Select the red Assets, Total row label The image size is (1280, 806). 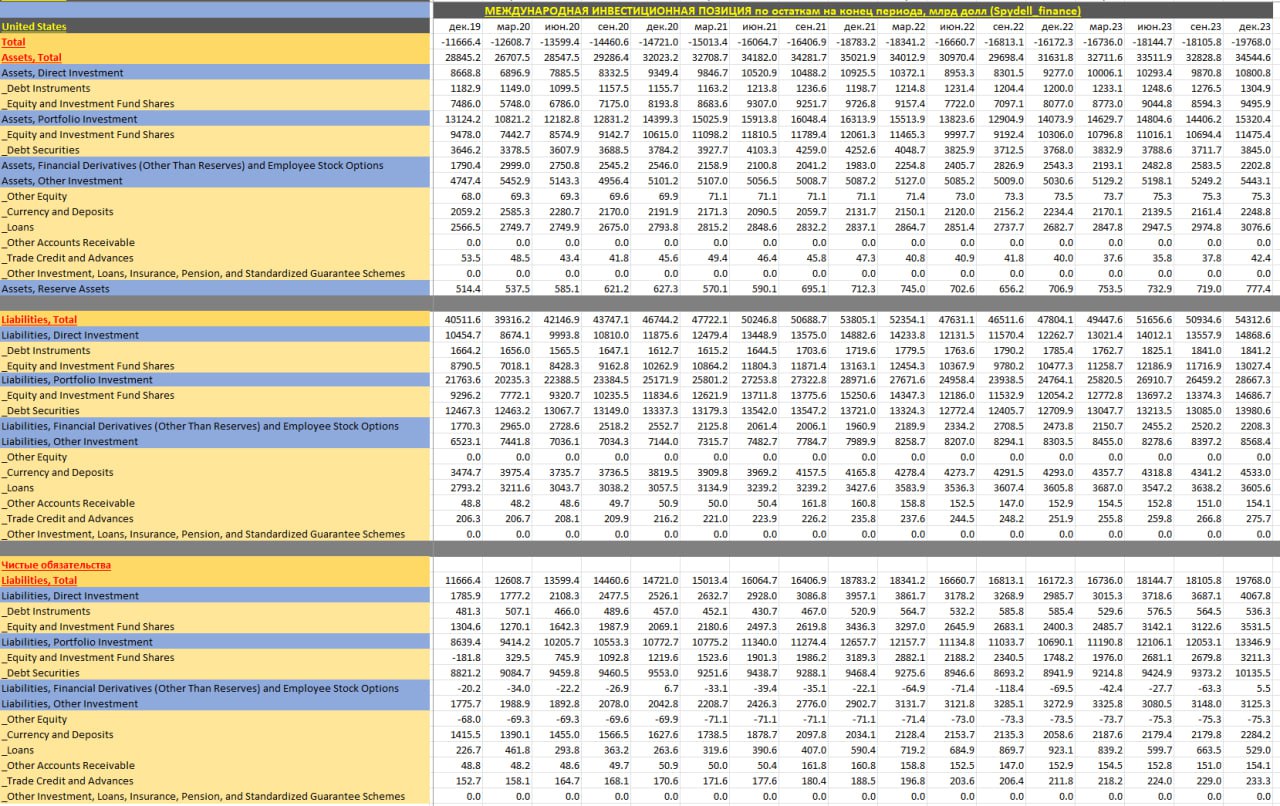tap(31, 57)
